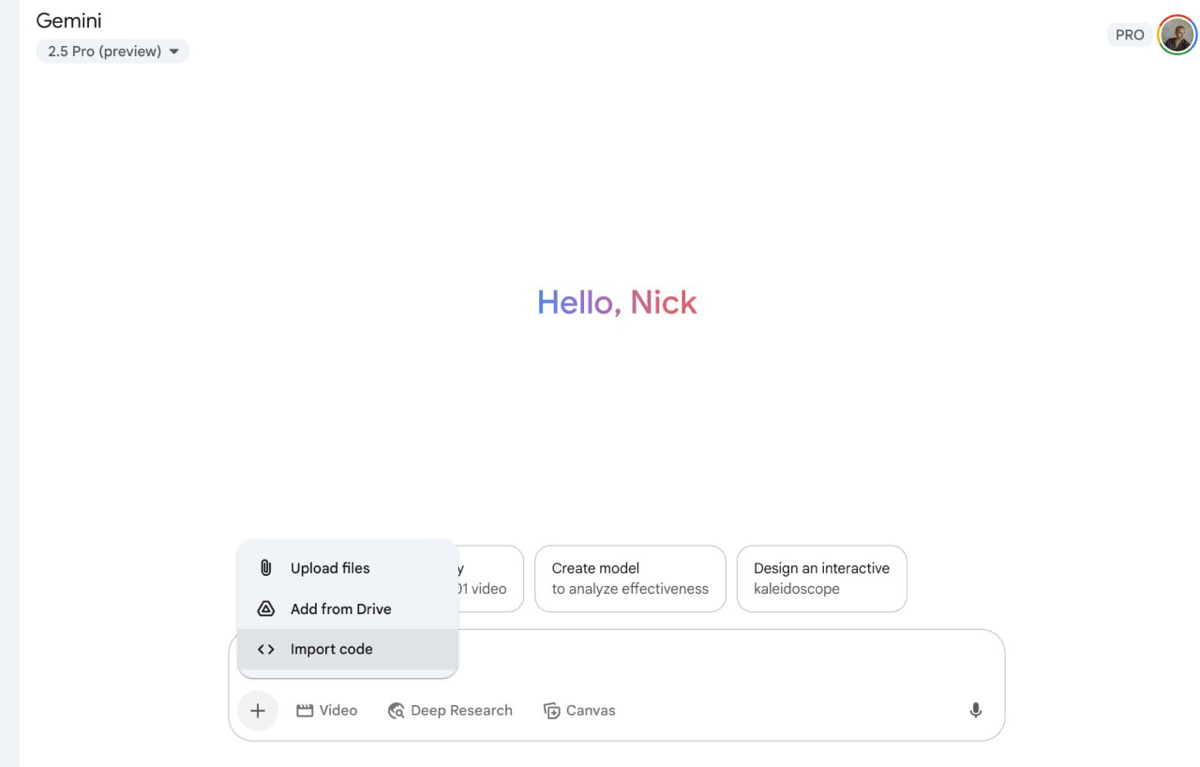Click the PRO badge

point(1130,35)
